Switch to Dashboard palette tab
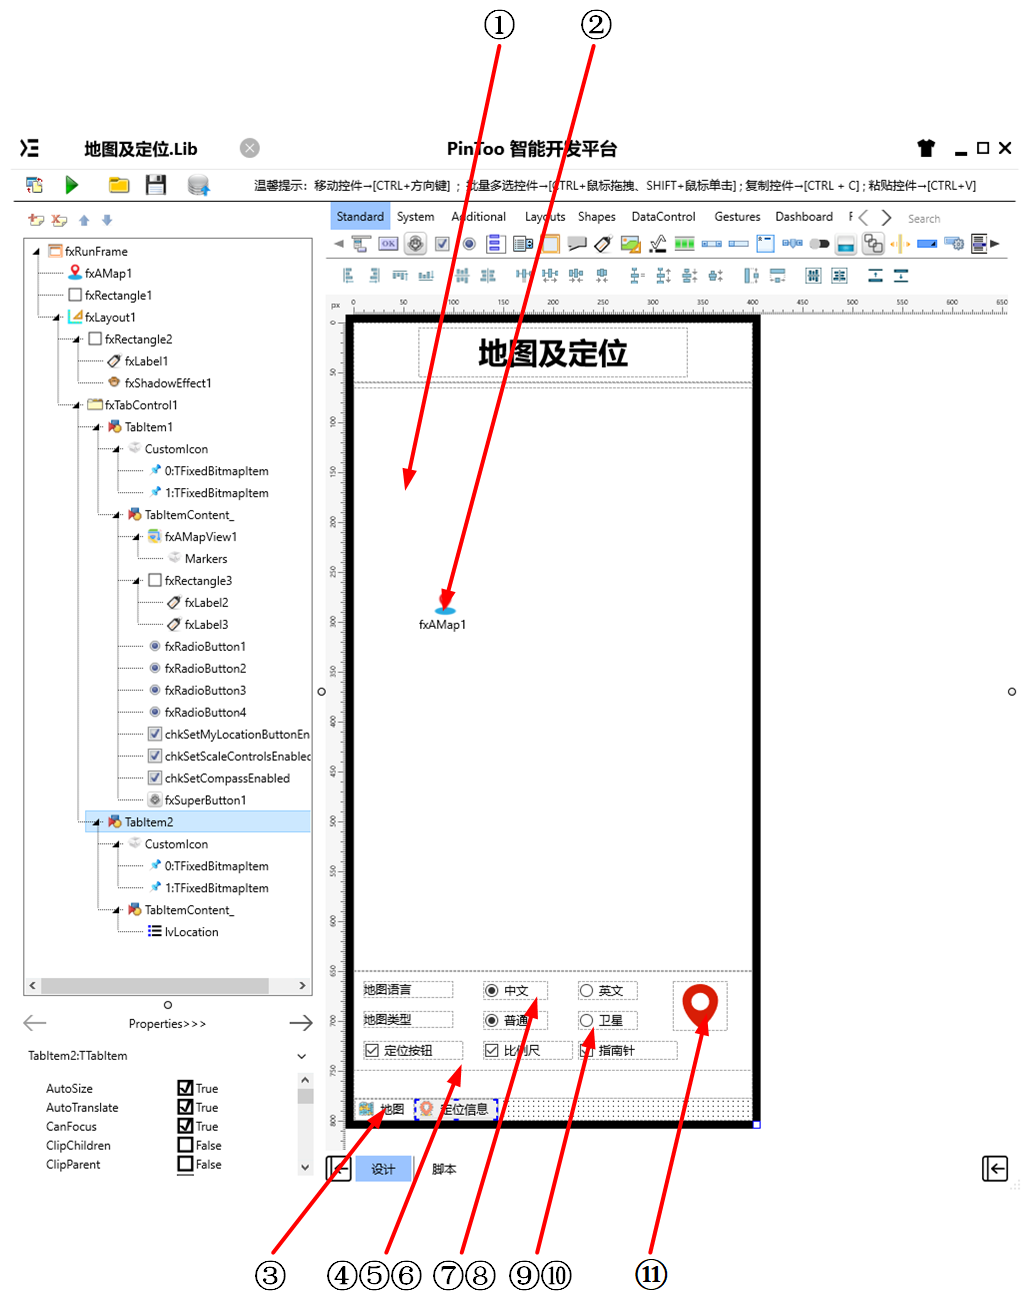1028x1308 pixels. 804,216
